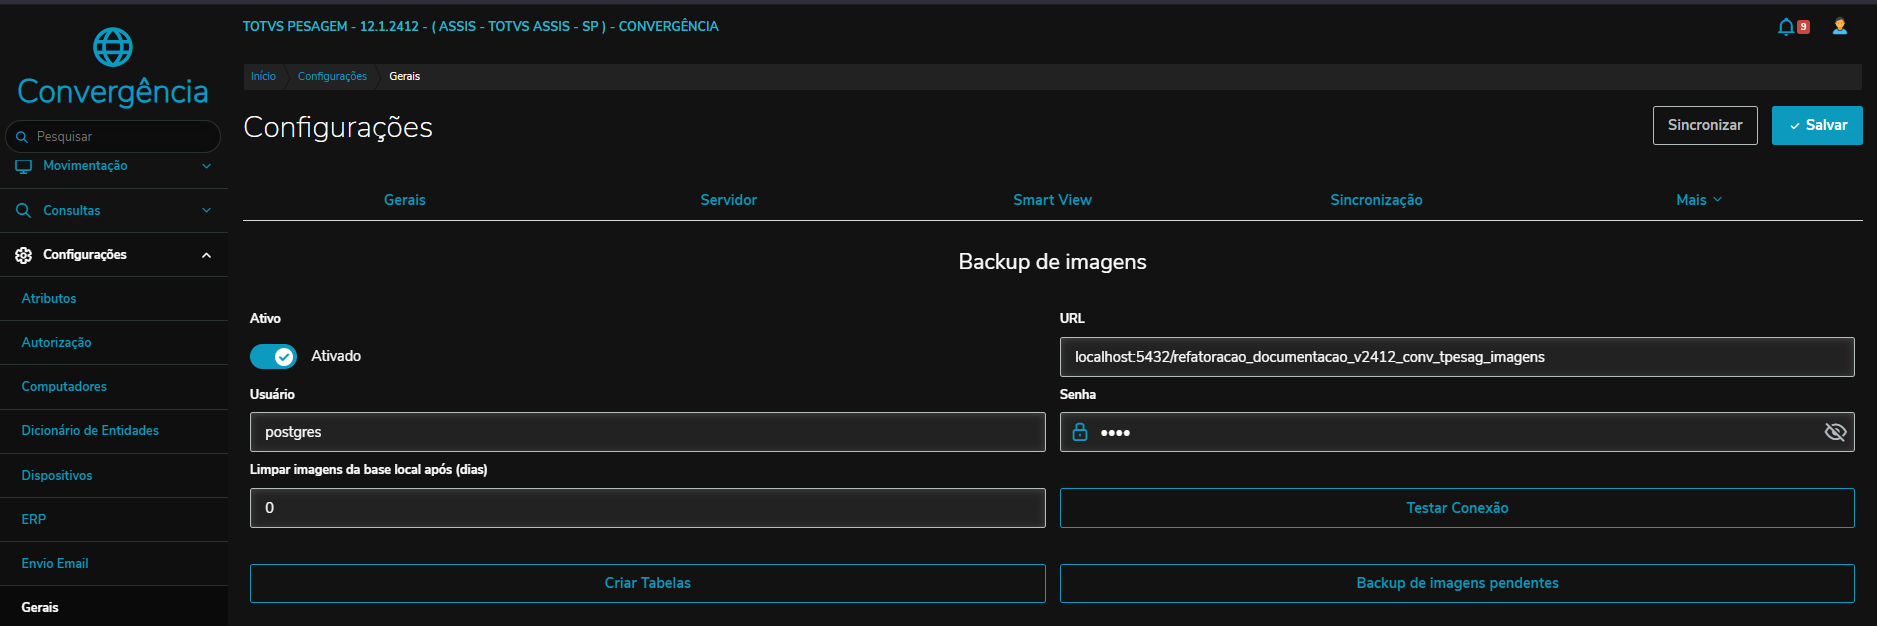Viewport: 1877px width, 626px height.
Task: Click the Configurações gear icon
Action: [23, 255]
